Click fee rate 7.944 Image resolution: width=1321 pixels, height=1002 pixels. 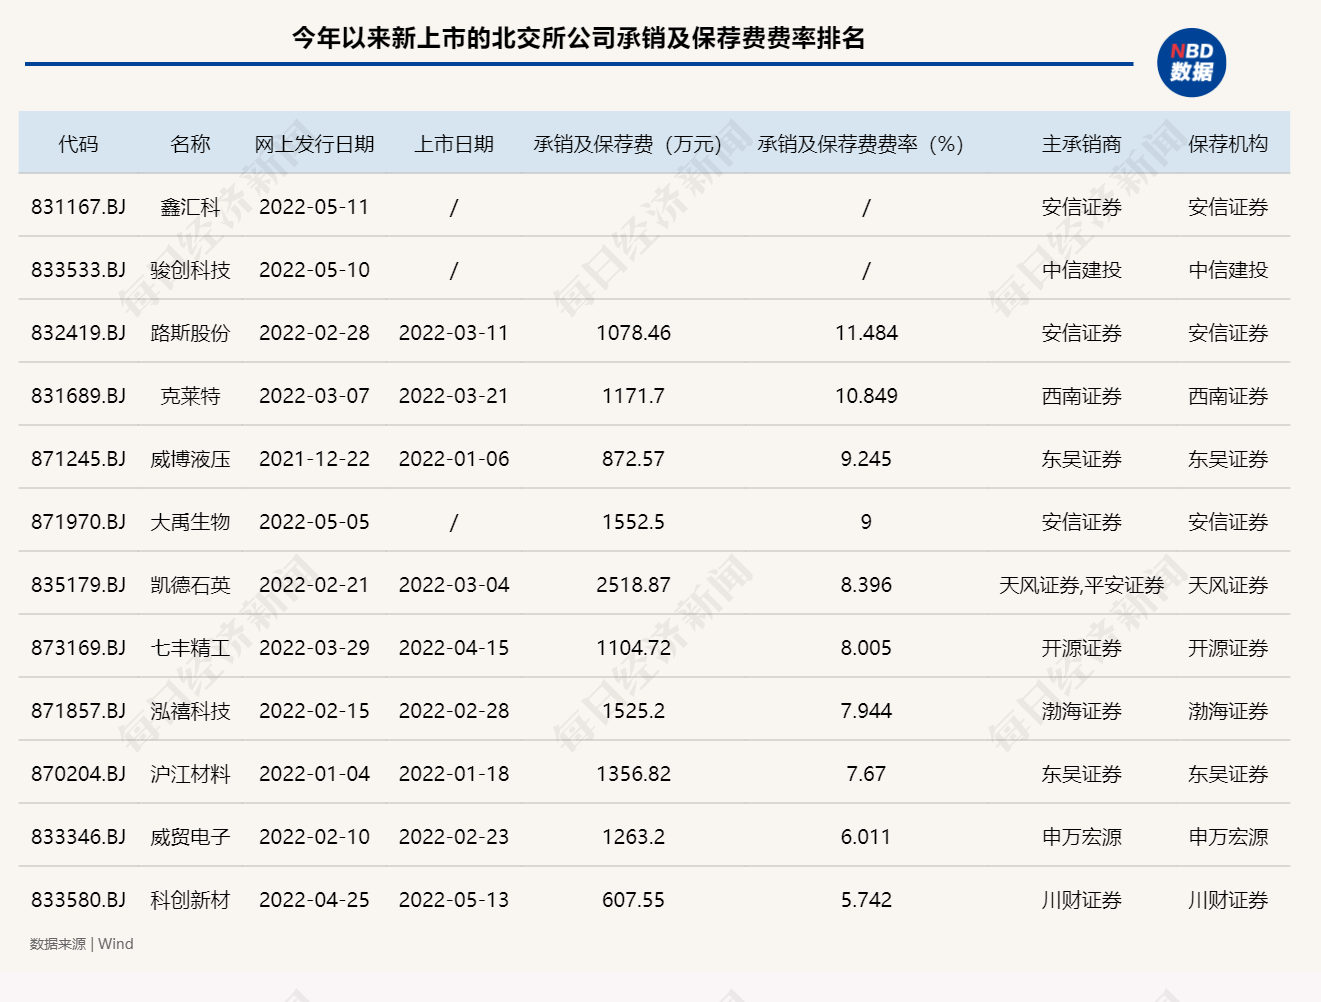tap(866, 711)
